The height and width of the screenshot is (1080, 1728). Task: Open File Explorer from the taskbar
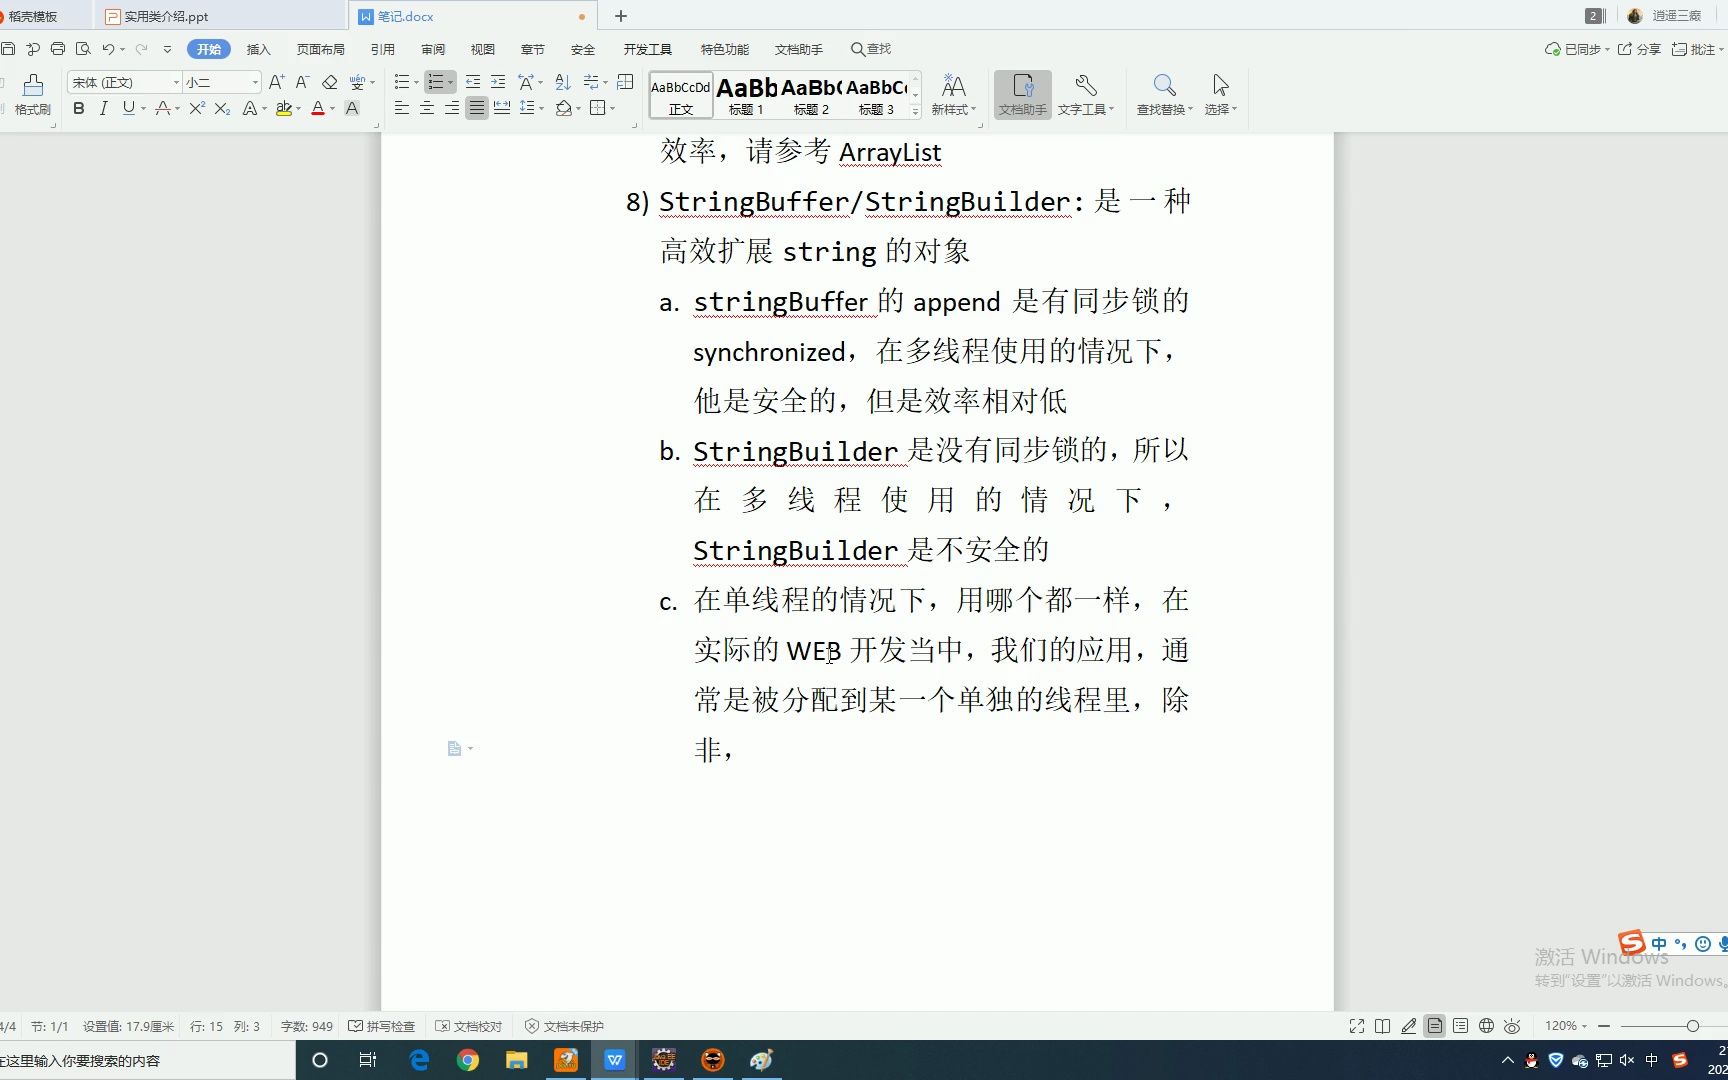516,1060
